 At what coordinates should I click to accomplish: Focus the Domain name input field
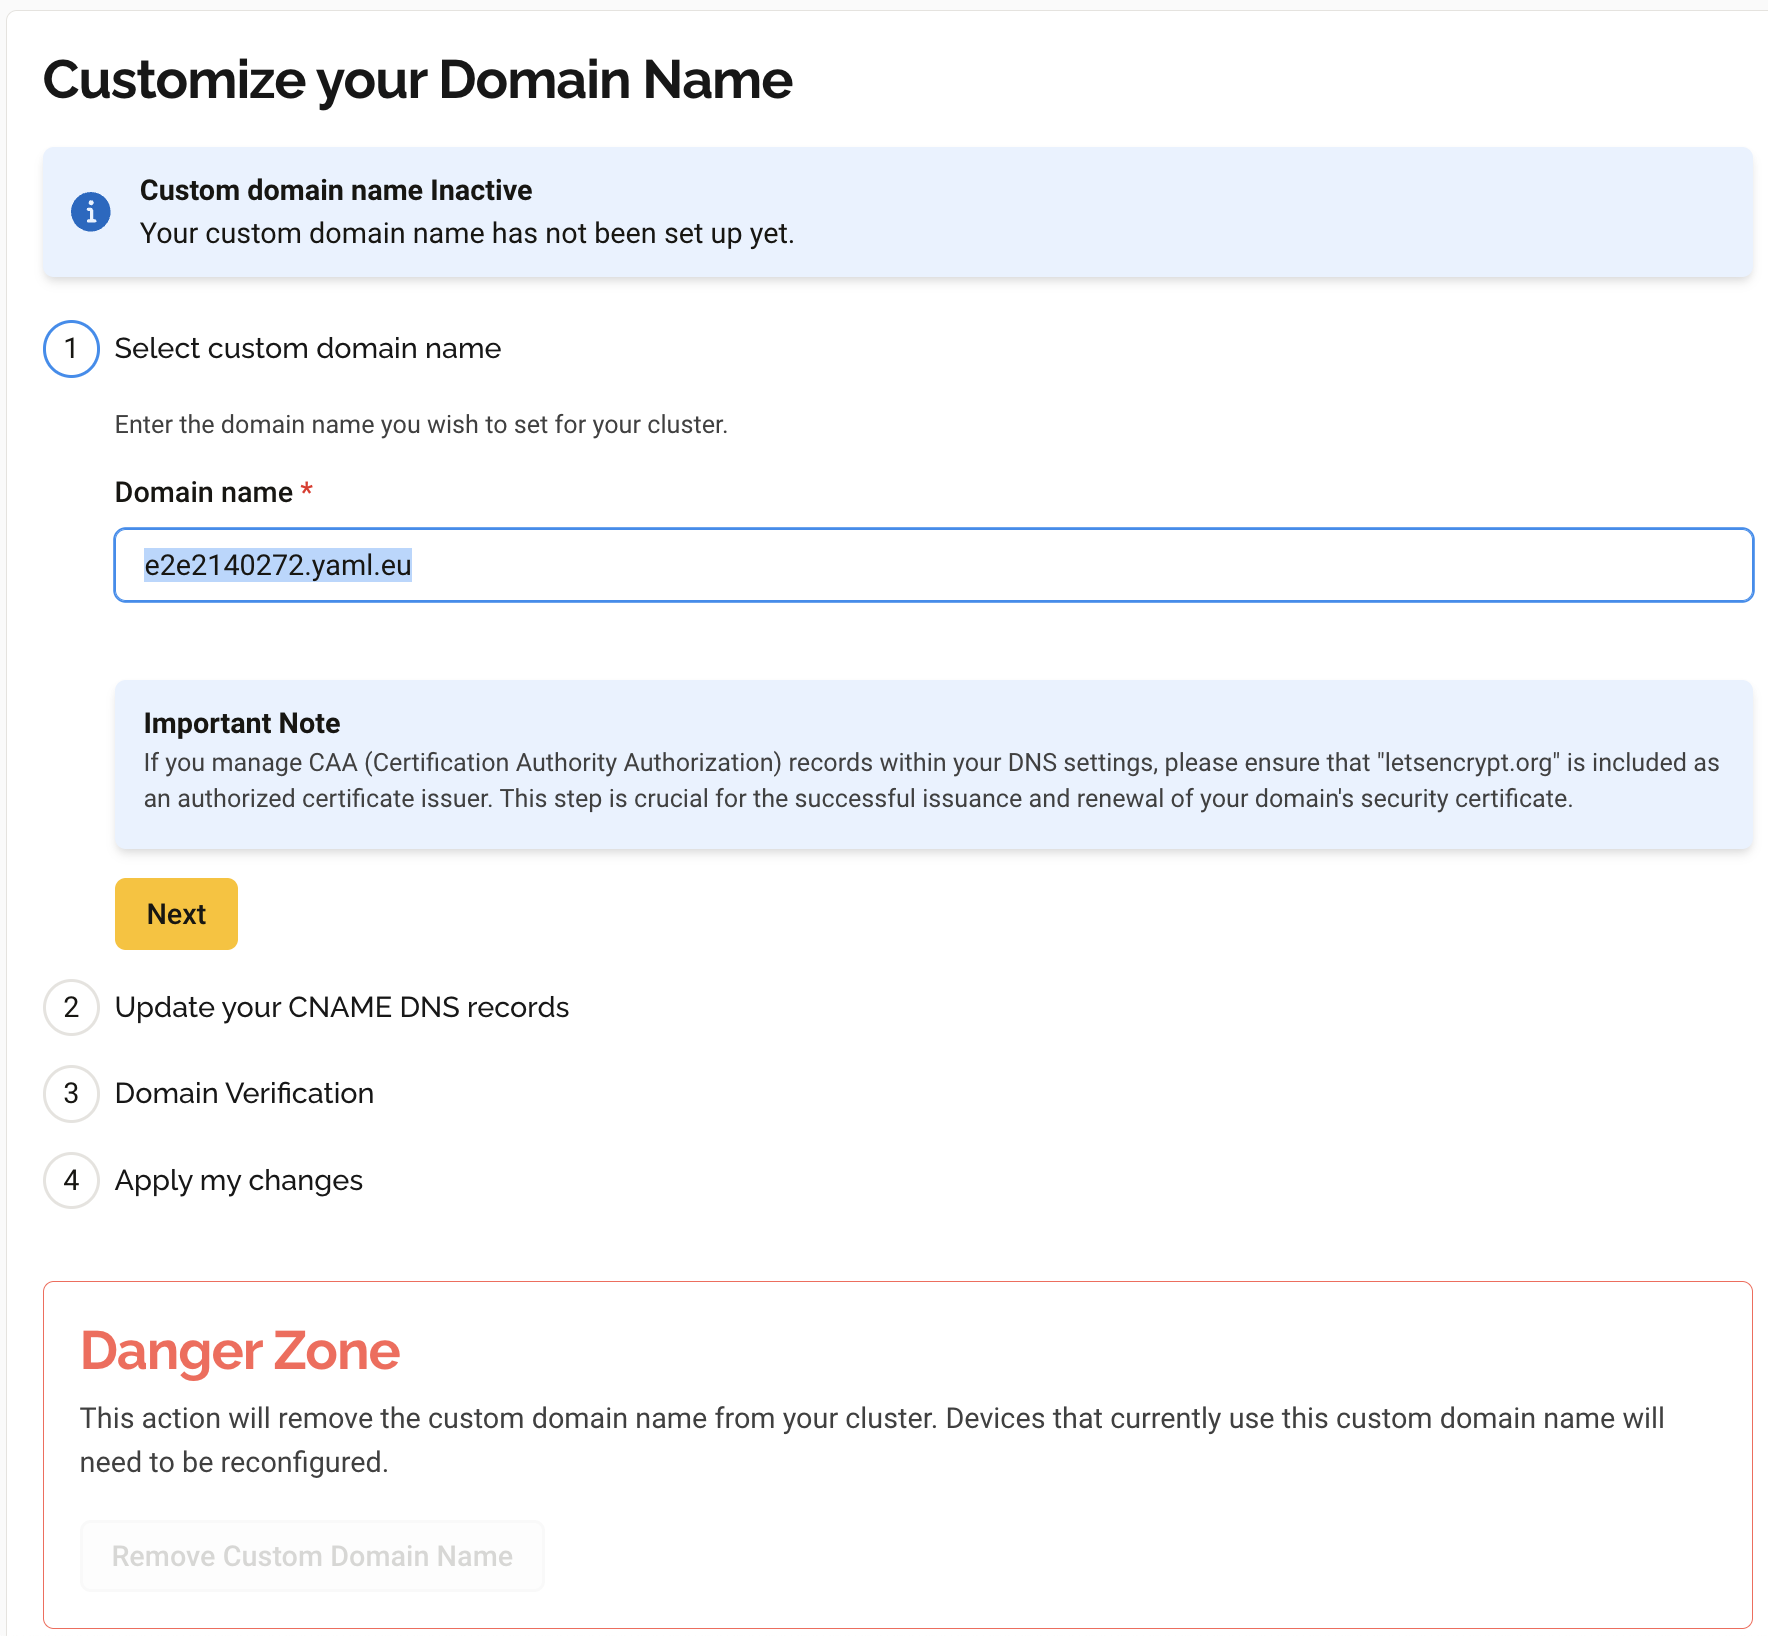(x=933, y=565)
